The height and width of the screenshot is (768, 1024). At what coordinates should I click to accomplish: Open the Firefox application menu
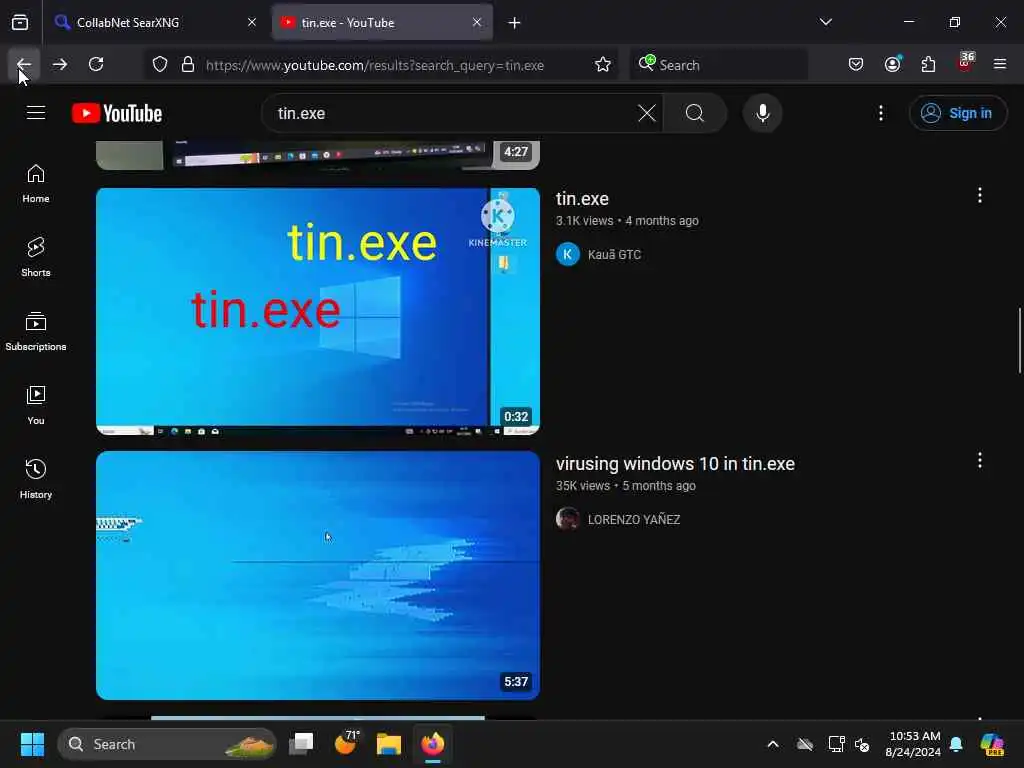1000,65
